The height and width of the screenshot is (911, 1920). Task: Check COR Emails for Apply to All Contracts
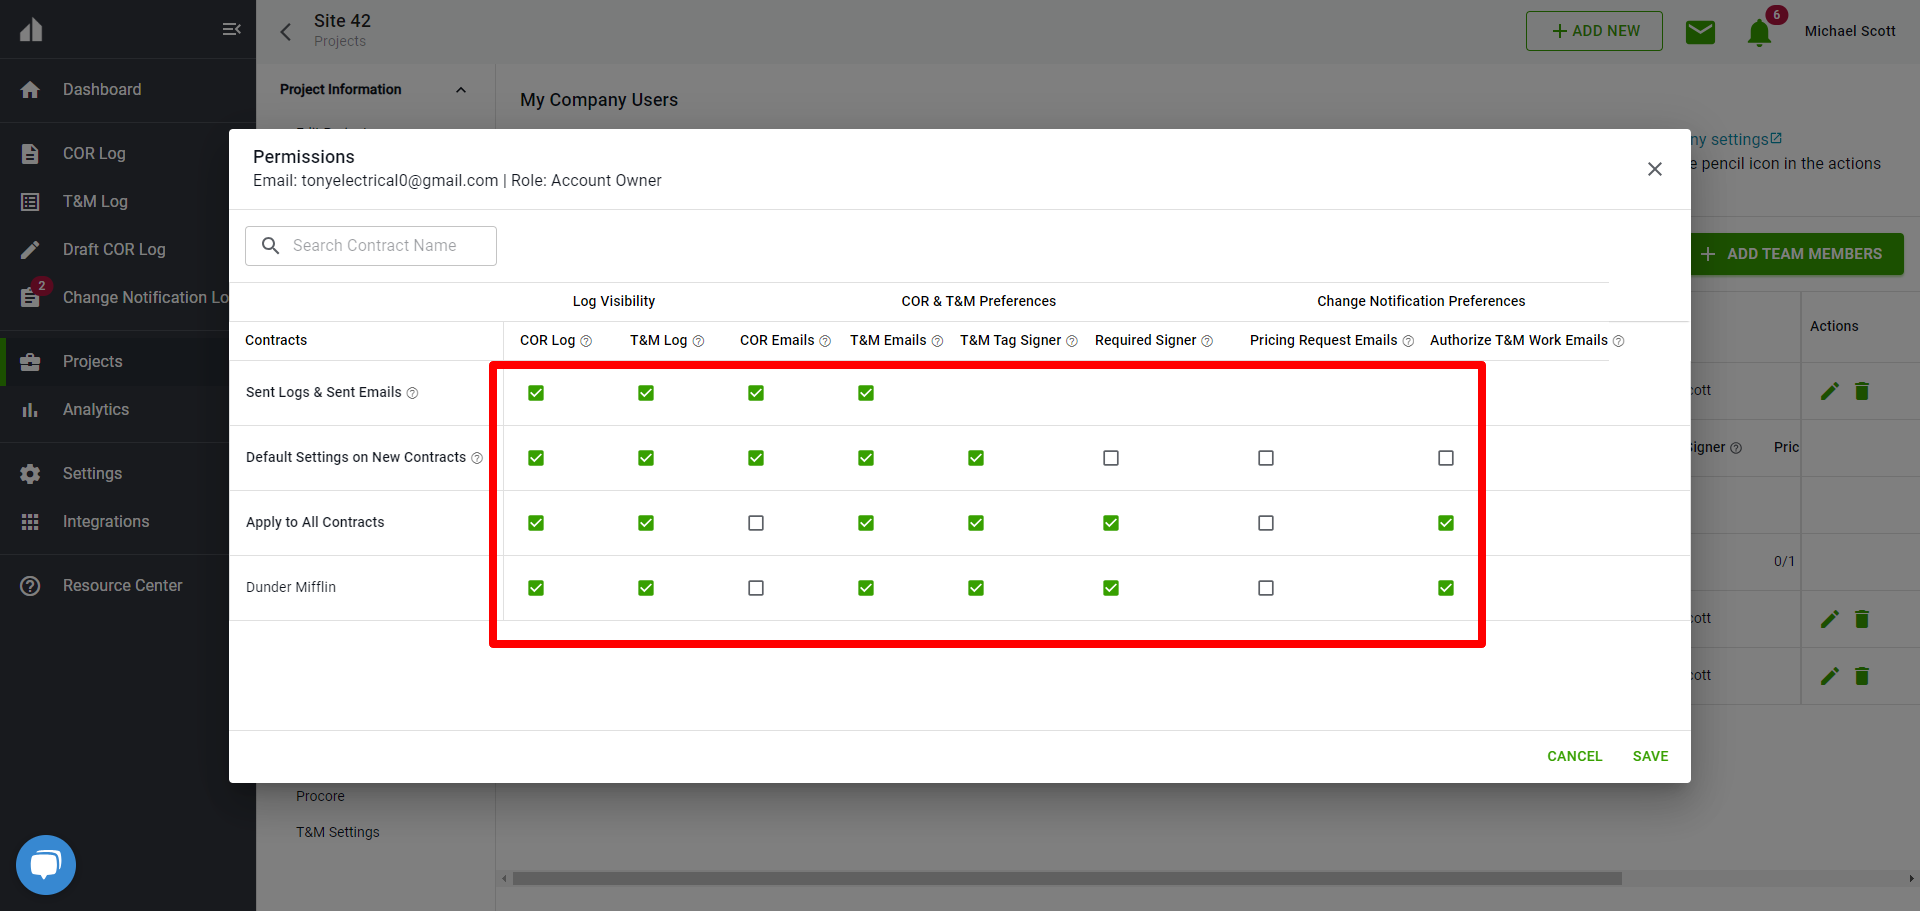[756, 523]
